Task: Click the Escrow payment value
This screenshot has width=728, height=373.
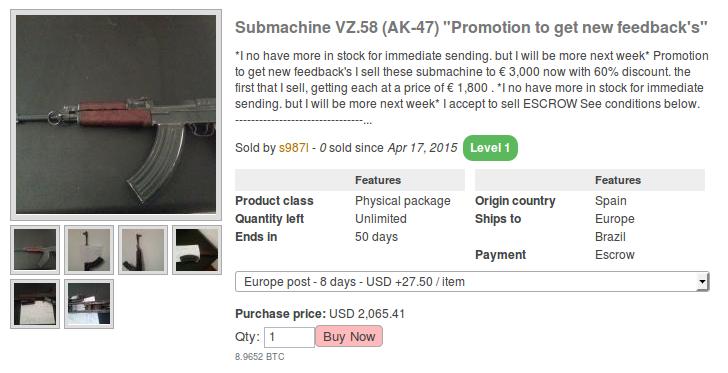Action: click(x=615, y=255)
